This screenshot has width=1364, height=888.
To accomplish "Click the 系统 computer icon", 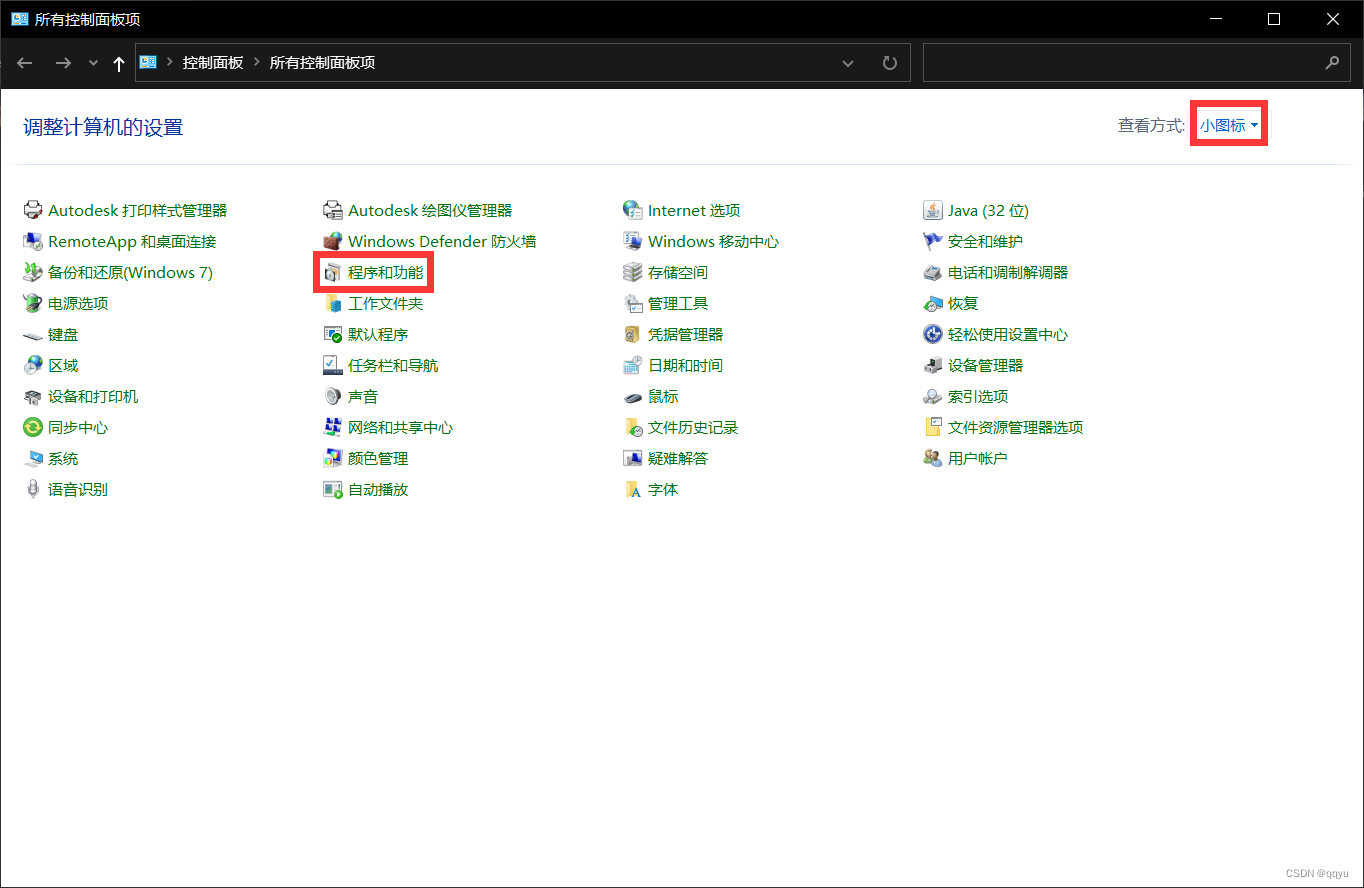I will coord(33,458).
